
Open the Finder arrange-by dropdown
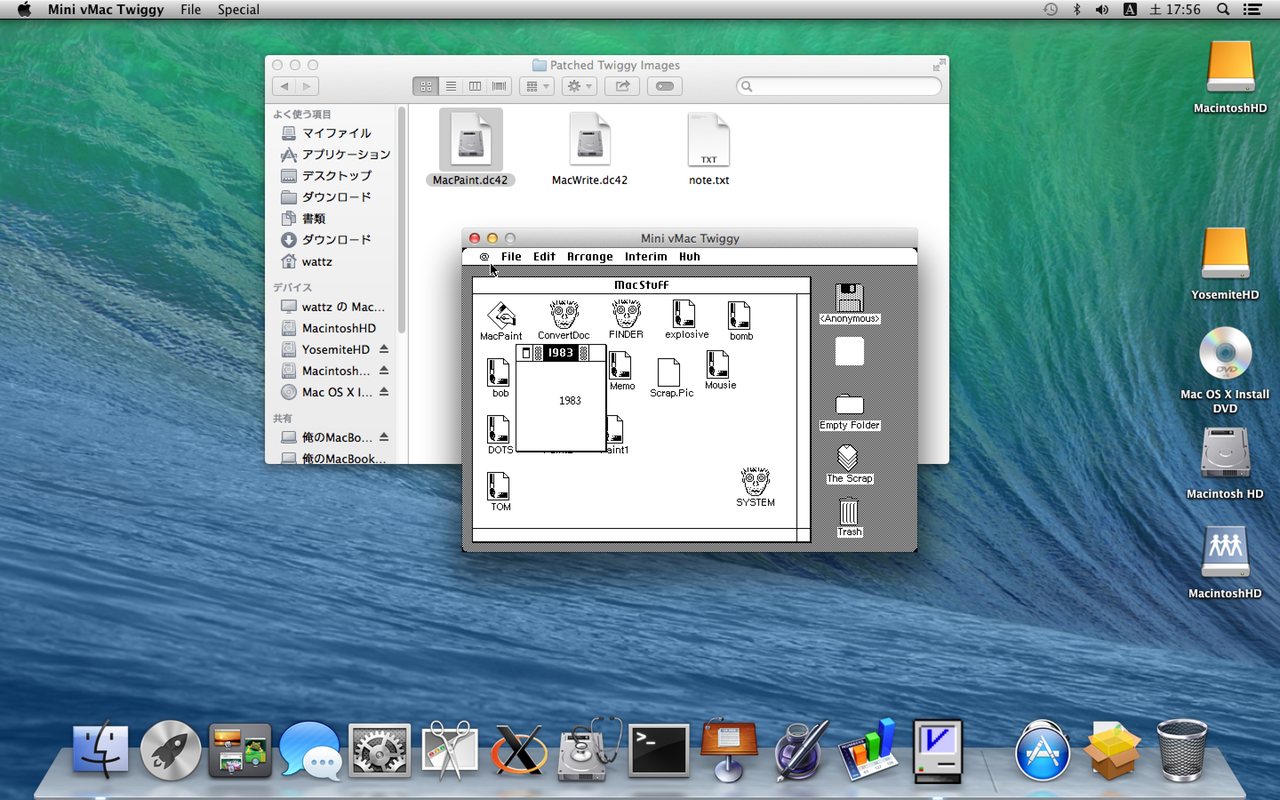coord(537,87)
